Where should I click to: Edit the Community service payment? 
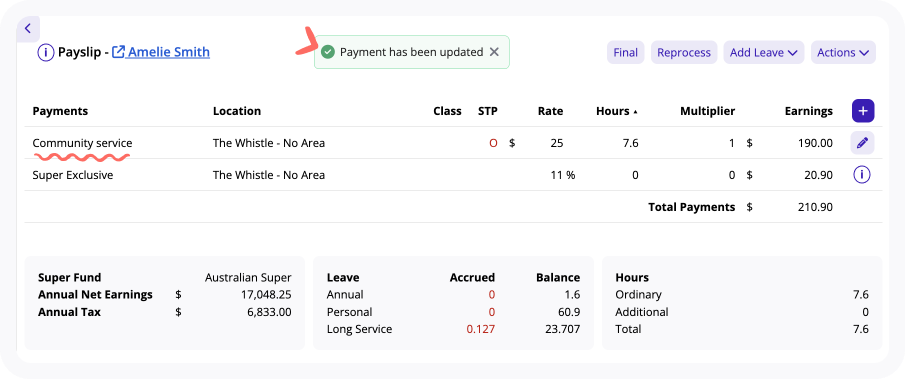(x=862, y=143)
